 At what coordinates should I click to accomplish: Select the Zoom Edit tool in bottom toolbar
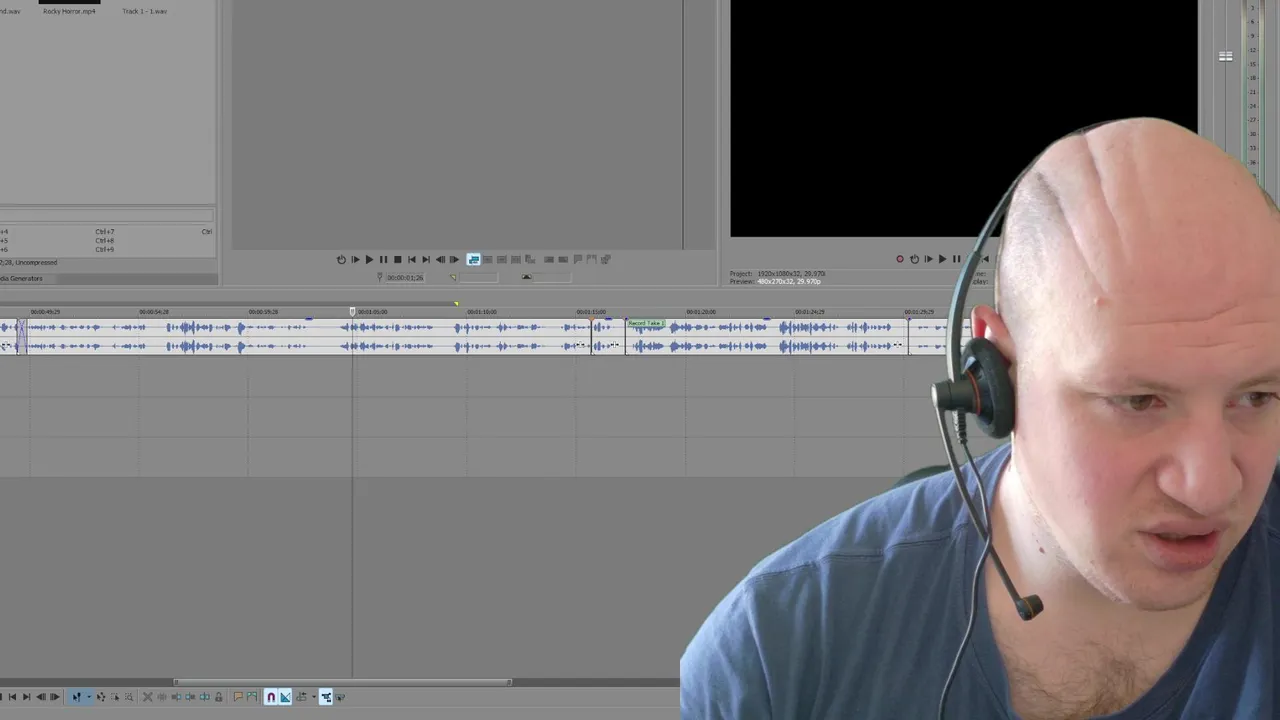click(128, 697)
